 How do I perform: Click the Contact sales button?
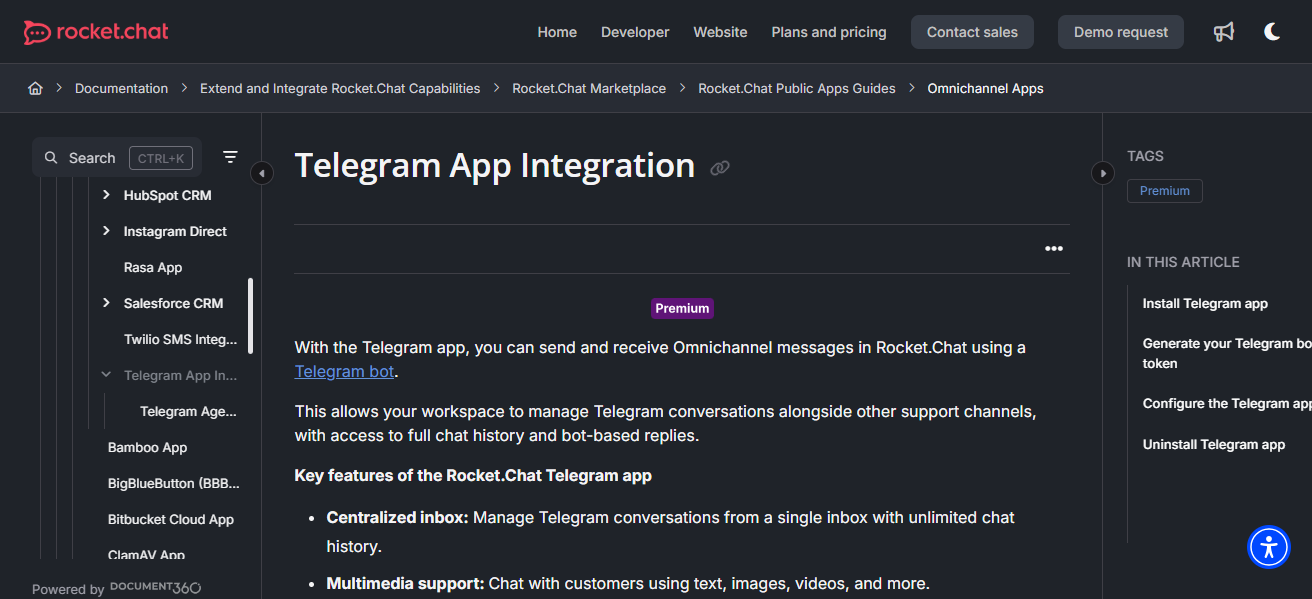coord(972,32)
